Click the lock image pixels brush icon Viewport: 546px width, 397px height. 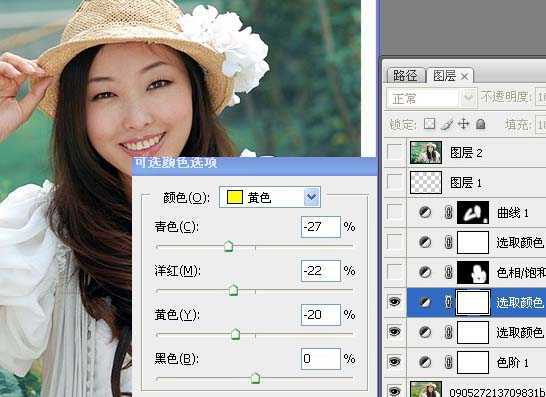(446, 124)
